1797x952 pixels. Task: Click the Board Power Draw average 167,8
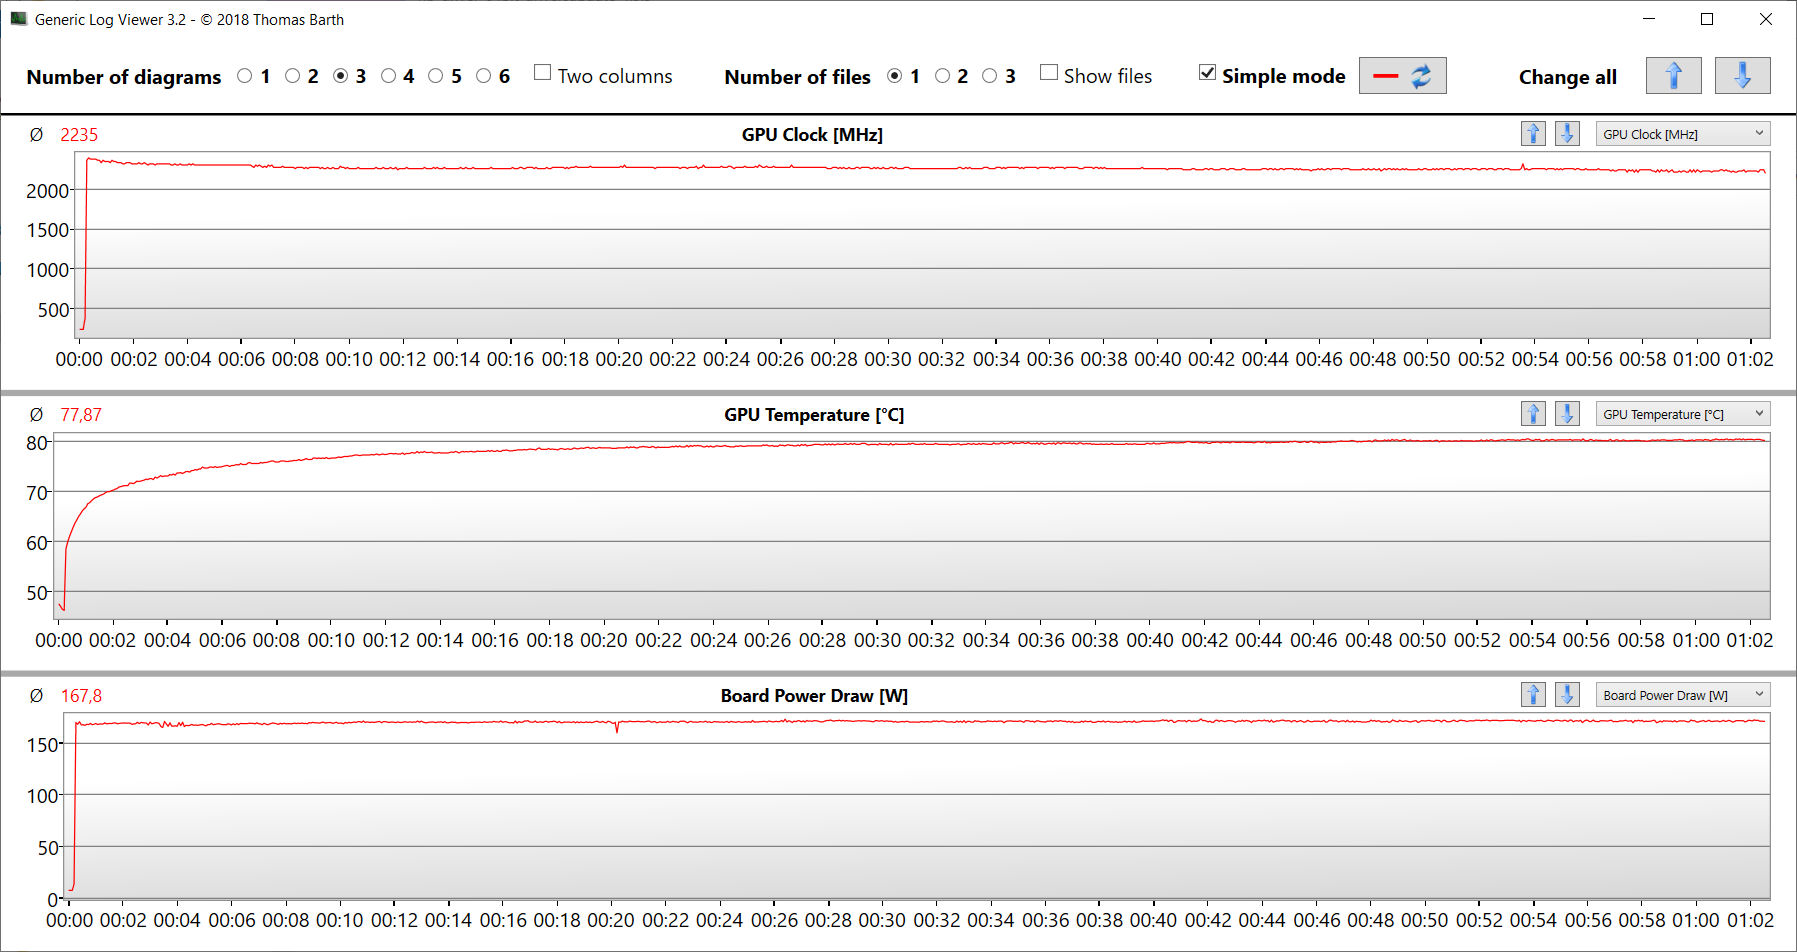click(81, 696)
